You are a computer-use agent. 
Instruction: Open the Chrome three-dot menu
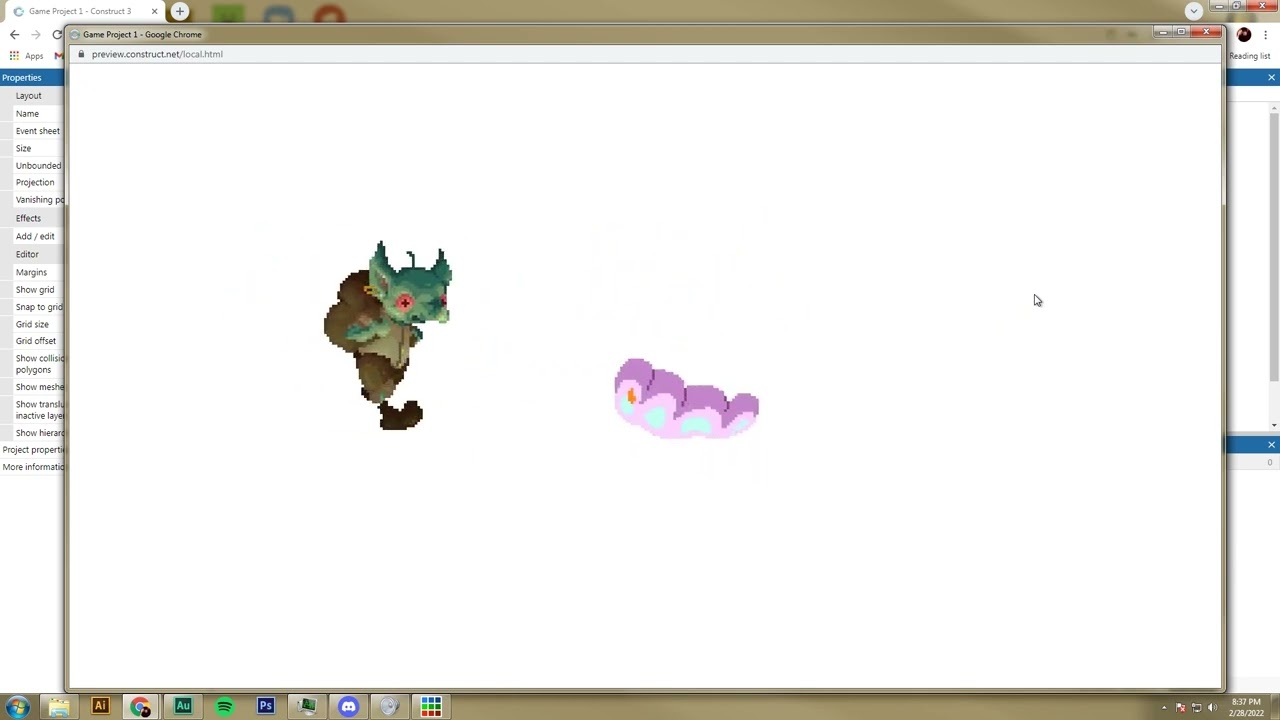tap(1265, 35)
